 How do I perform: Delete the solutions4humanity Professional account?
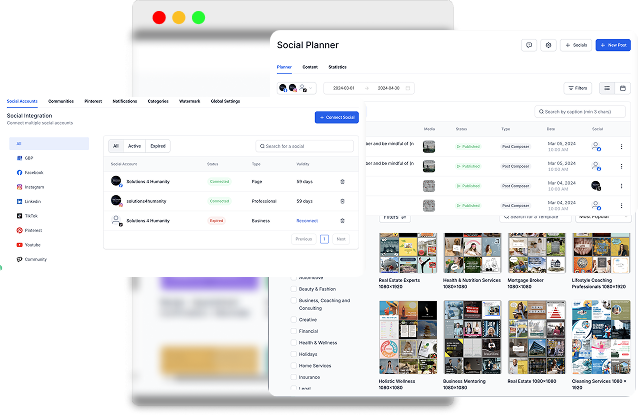coord(342,201)
